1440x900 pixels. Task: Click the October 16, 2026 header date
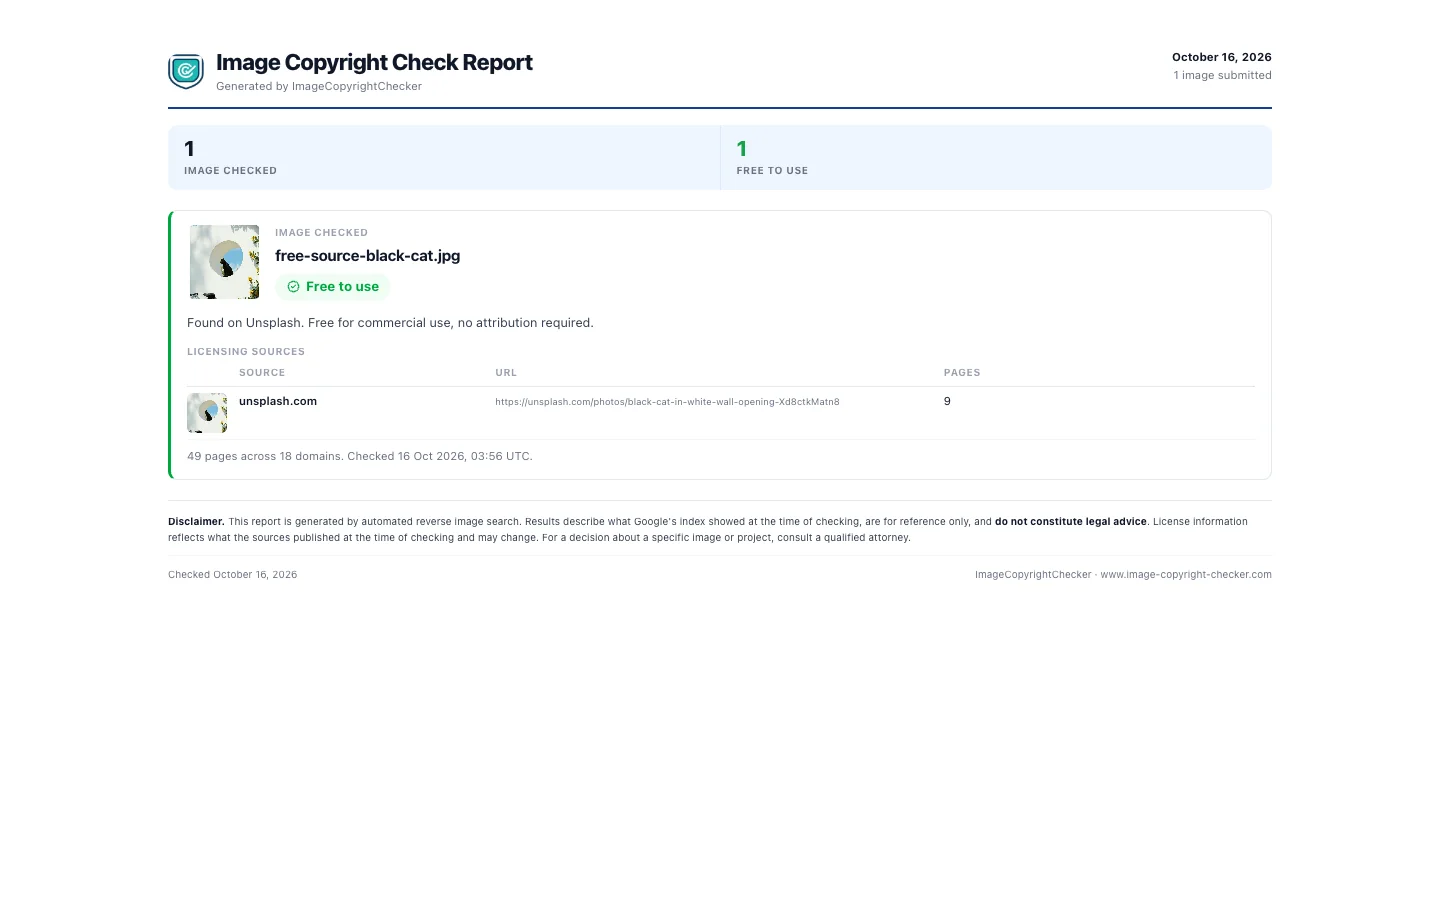click(1222, 57)
